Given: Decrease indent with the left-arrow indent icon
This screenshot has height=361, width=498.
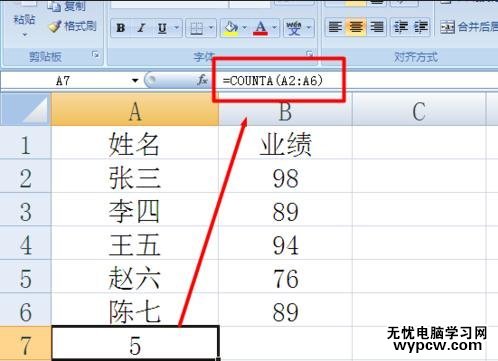Looking at the screenshot, I should pyautogui.click(x=400, y=27).
